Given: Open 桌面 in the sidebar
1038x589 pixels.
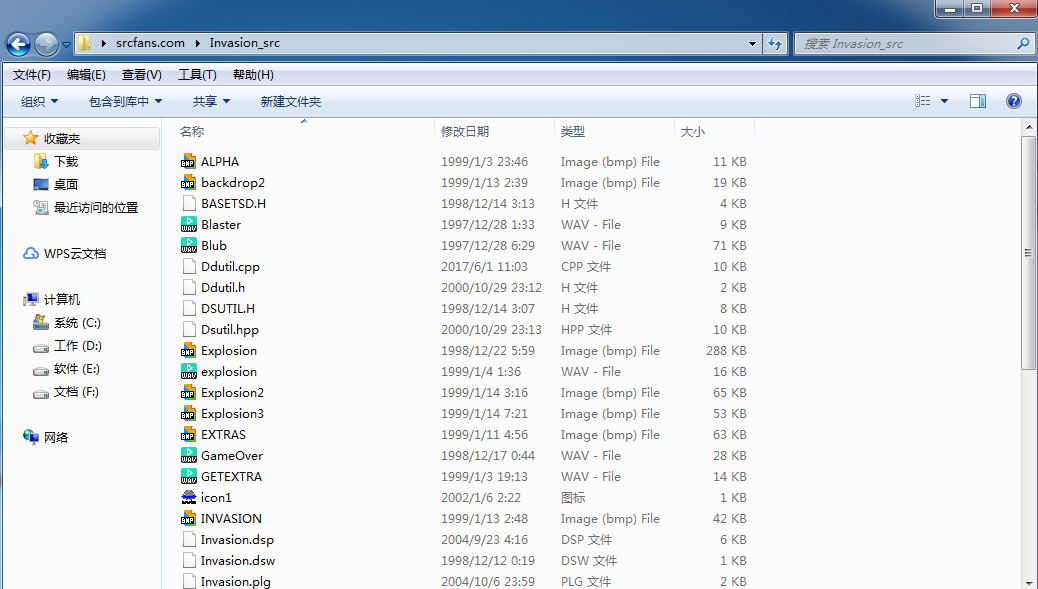Looking at the screenshot, I should [66, 185].
